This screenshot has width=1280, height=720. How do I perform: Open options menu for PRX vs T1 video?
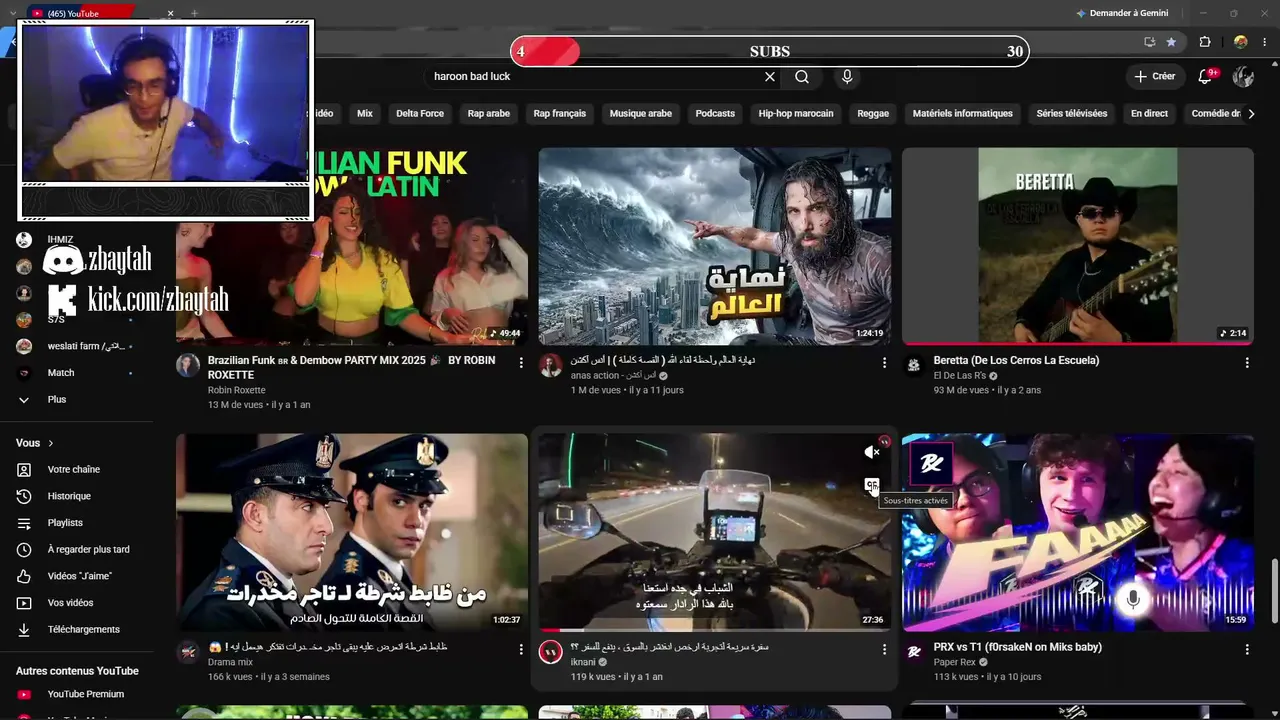(1247, 649)
